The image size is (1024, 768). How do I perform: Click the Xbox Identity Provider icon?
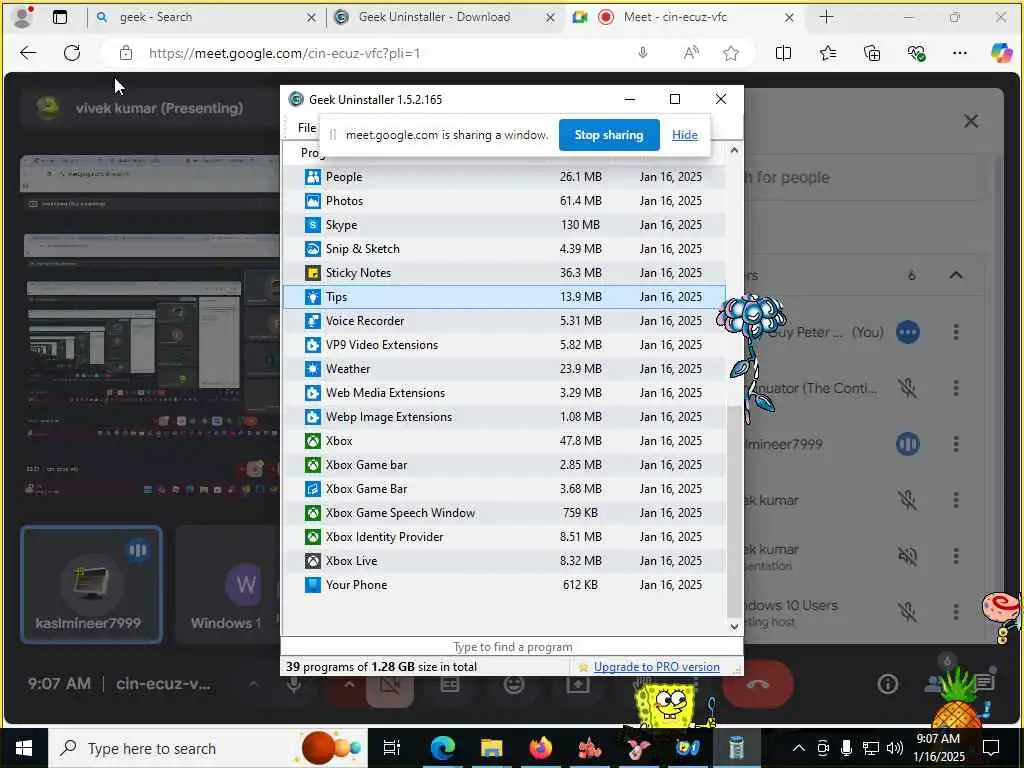pyautogui.click(x=313, y=537)
